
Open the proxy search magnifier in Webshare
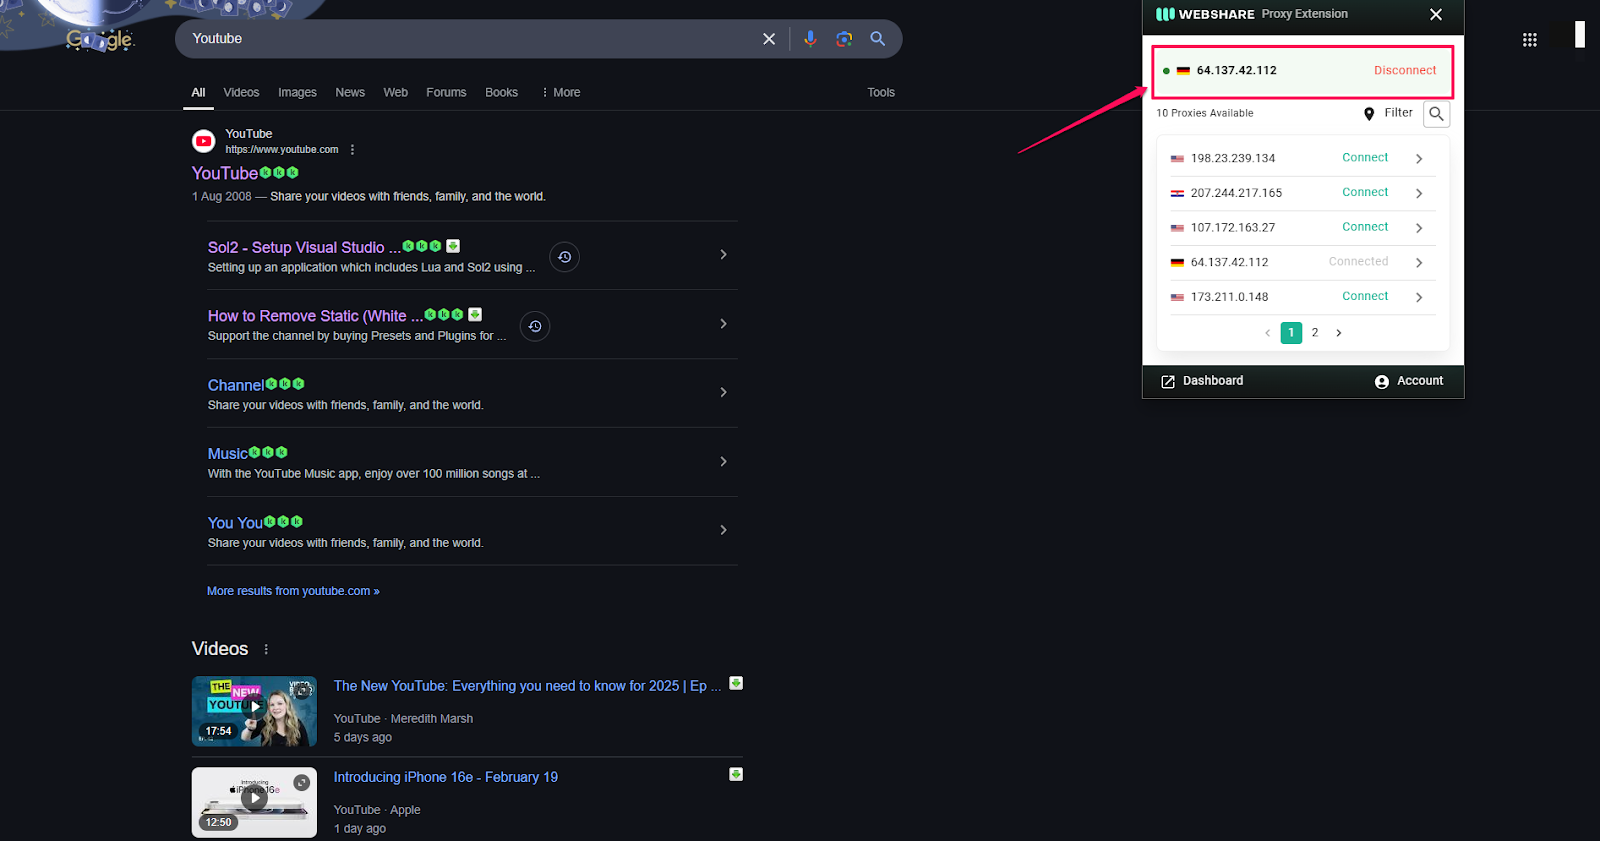[1436, 114]
